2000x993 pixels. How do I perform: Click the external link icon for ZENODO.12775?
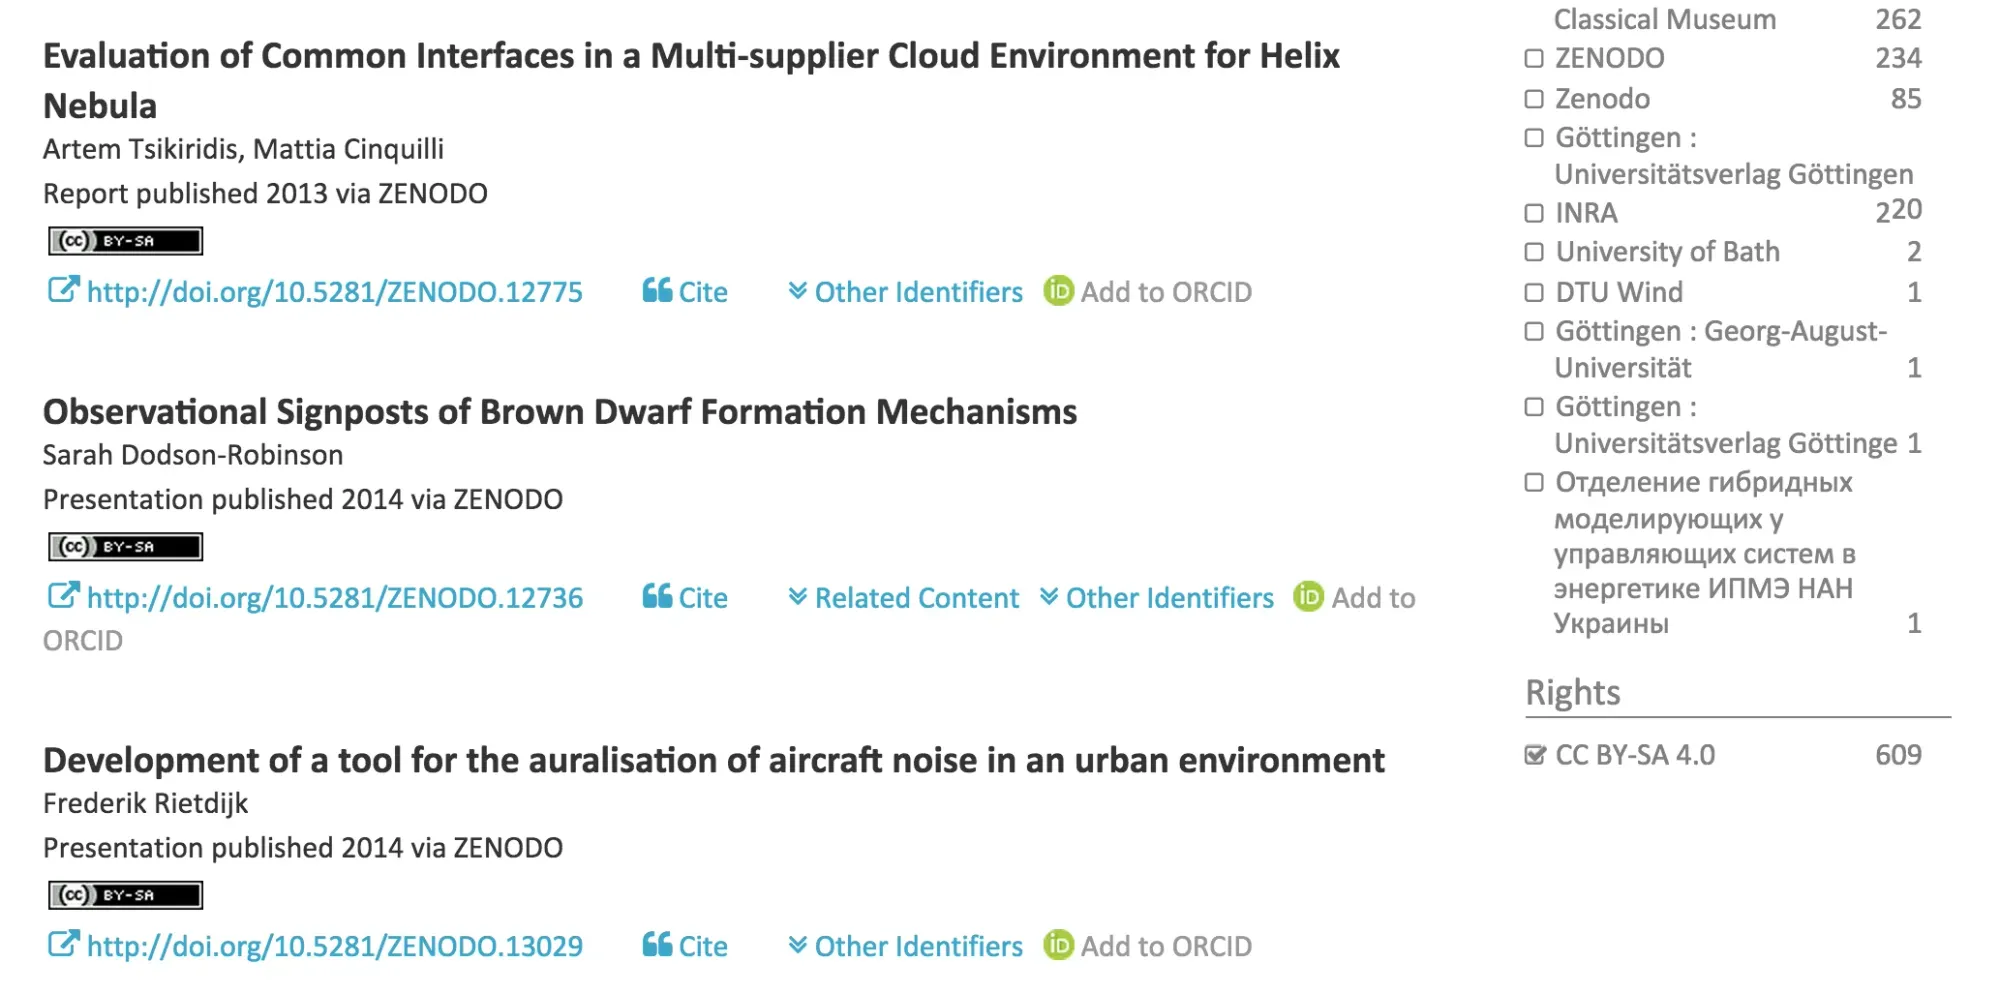pos(62,291)
